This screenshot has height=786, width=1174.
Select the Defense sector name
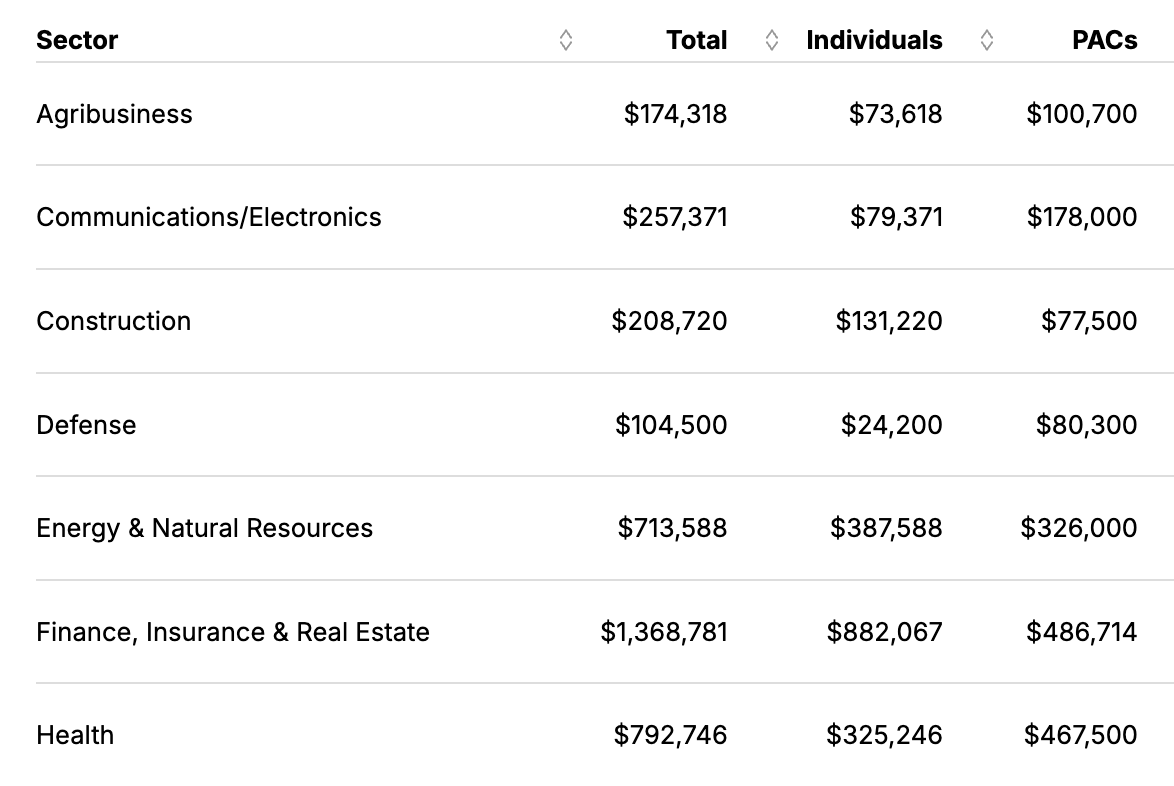(86, 425)
